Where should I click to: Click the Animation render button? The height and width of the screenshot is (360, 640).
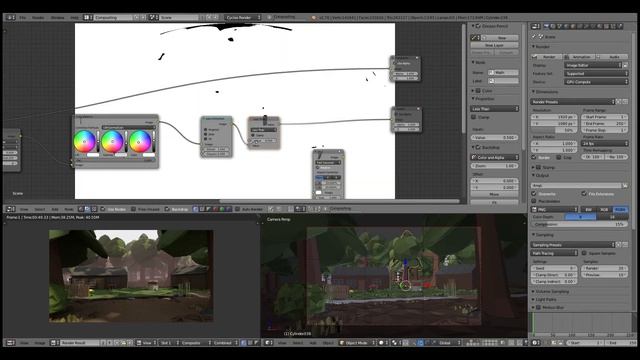pyautogui.click(x=579, y=57)
